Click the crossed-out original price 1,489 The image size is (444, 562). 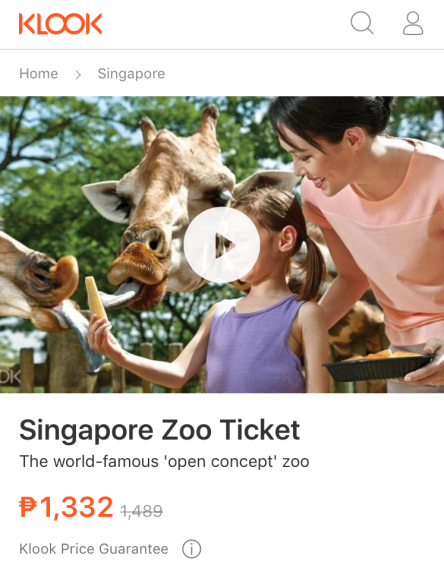142,511
